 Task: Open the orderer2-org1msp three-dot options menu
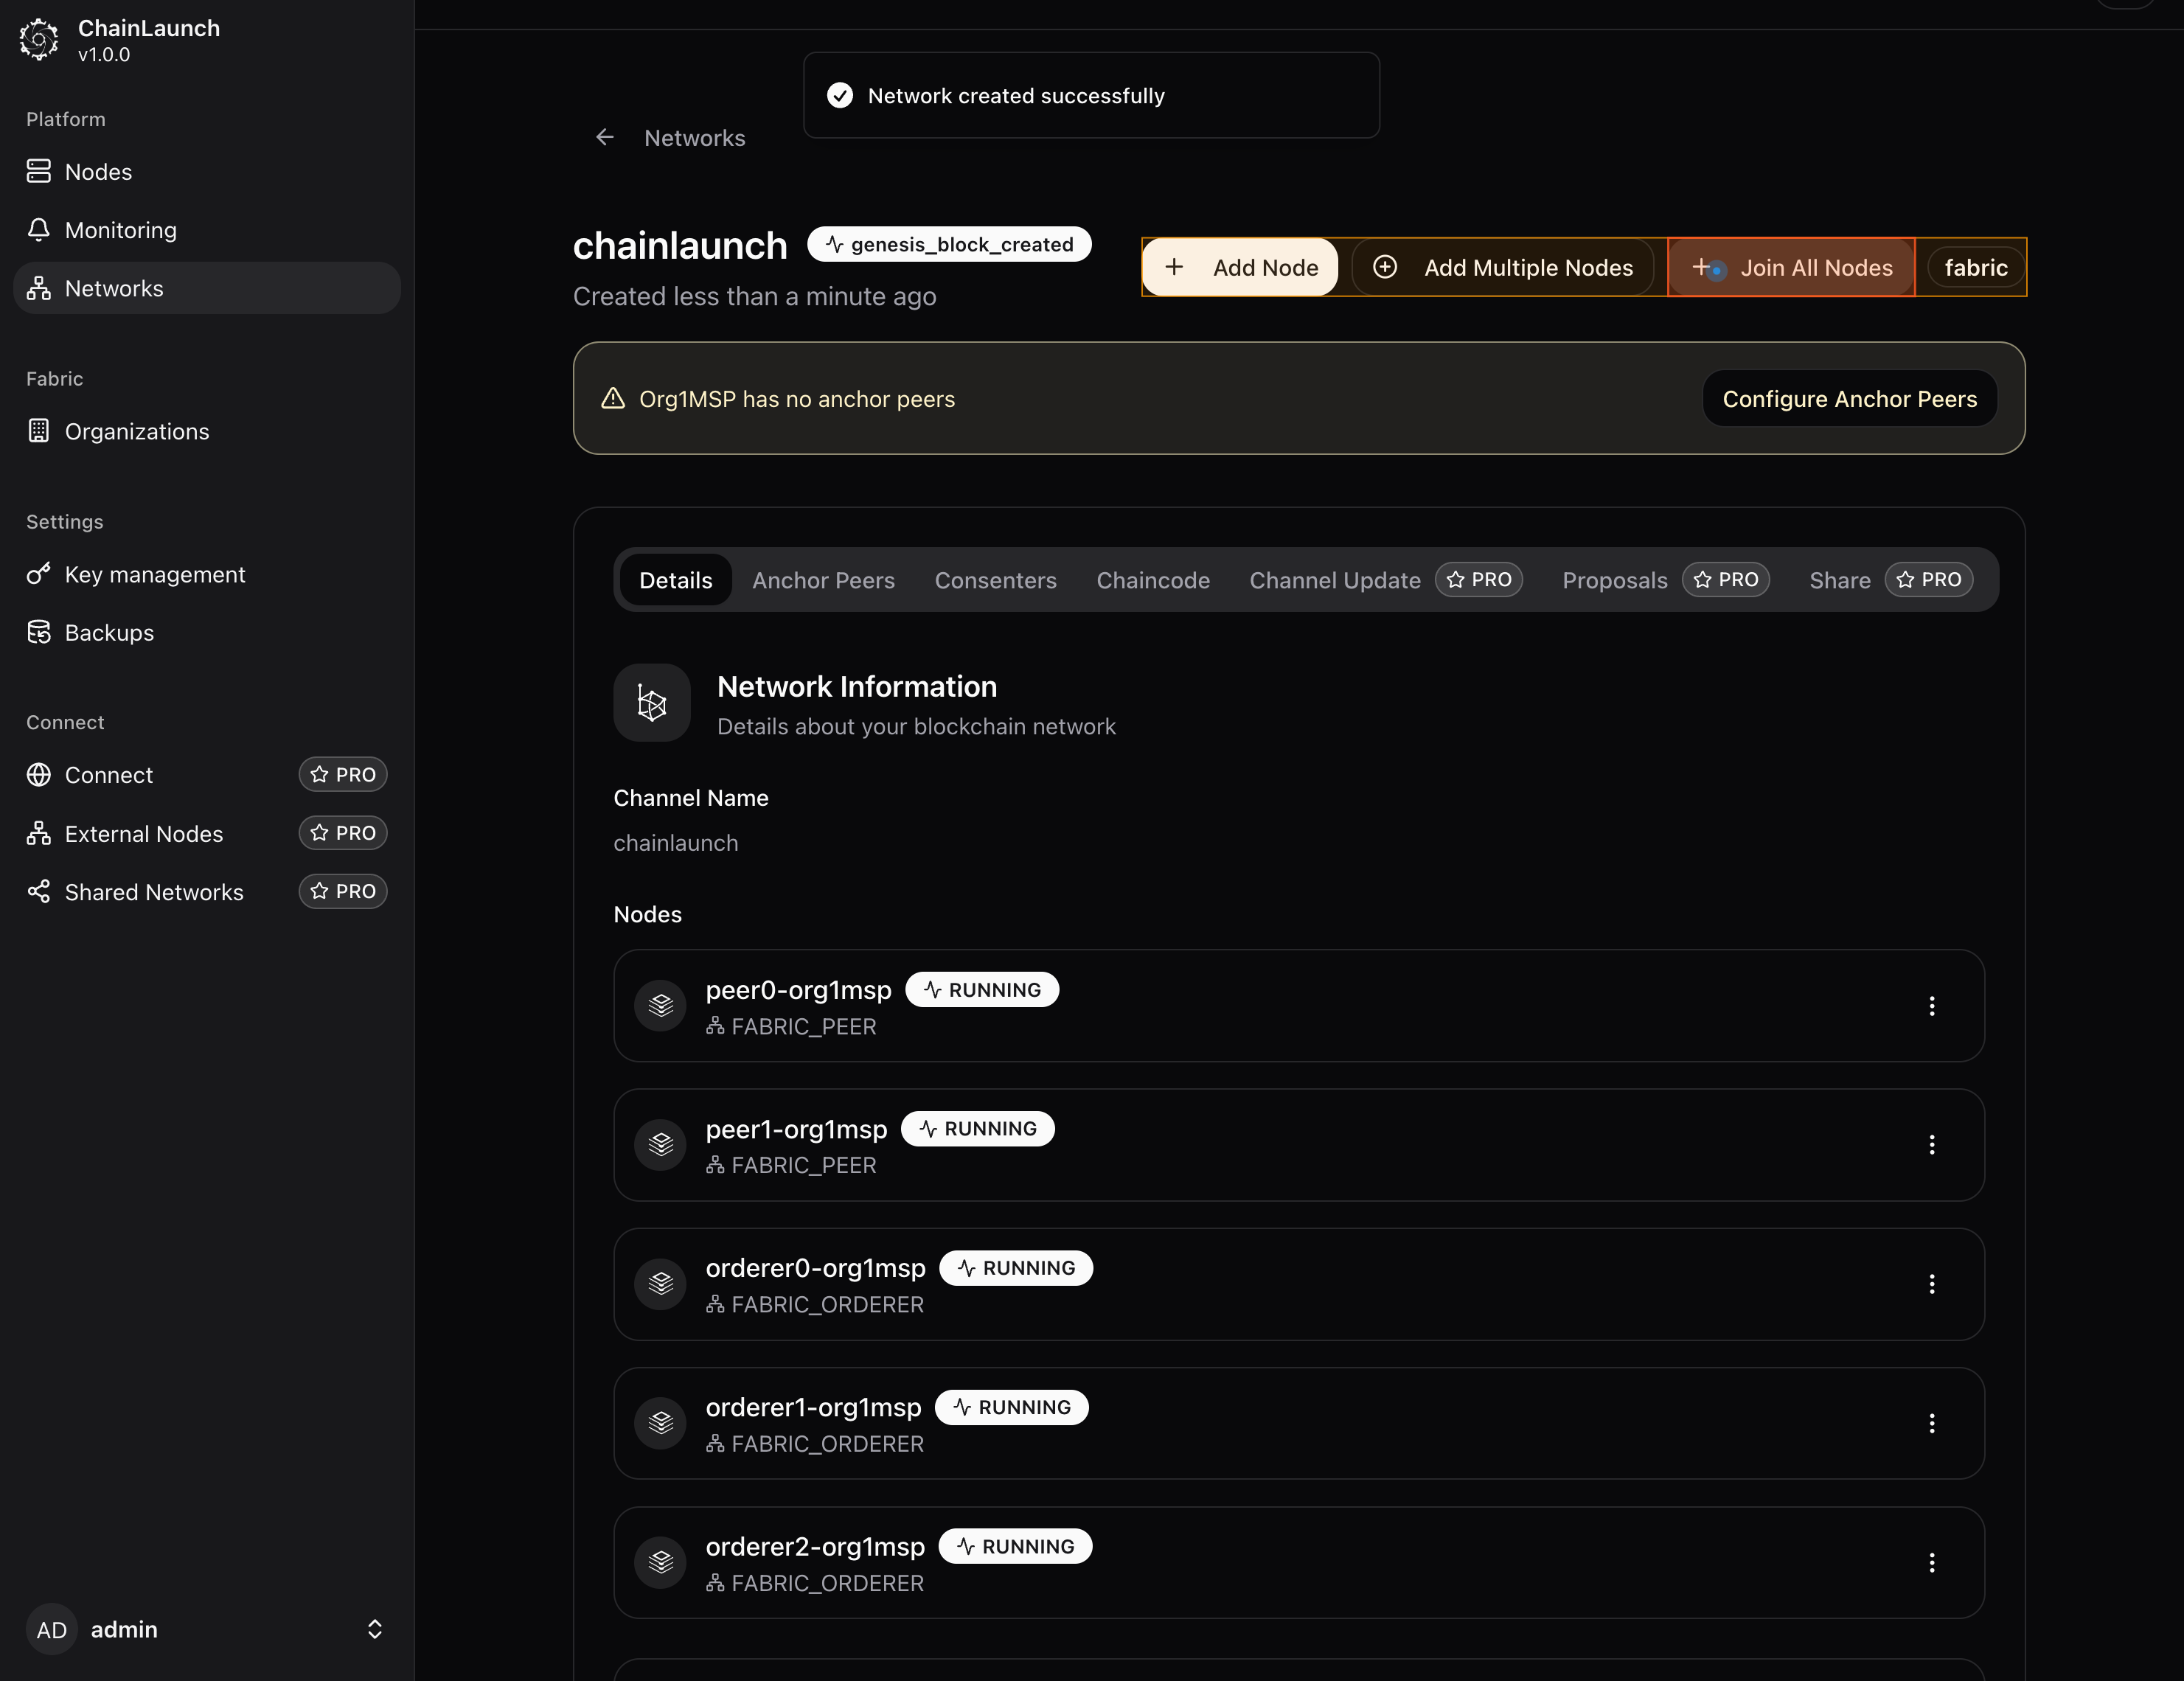click(1931, 1562)
